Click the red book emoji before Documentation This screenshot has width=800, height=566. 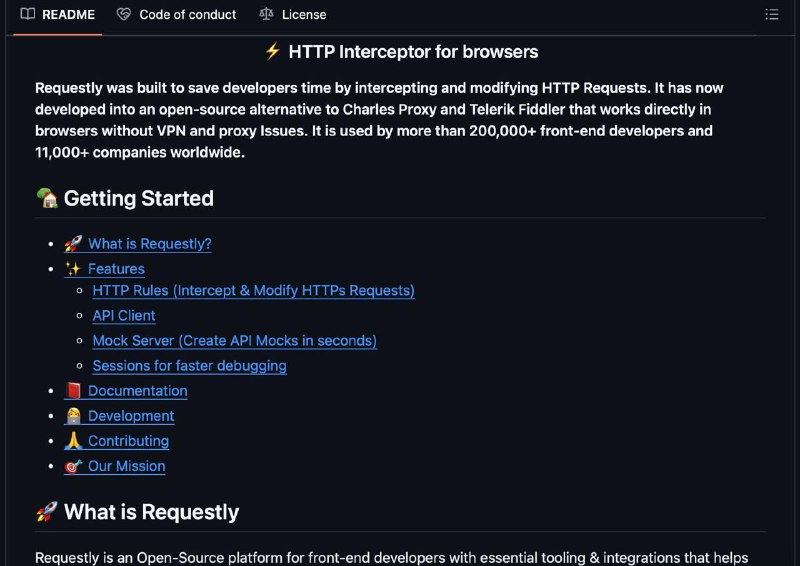tap(73, 391)
